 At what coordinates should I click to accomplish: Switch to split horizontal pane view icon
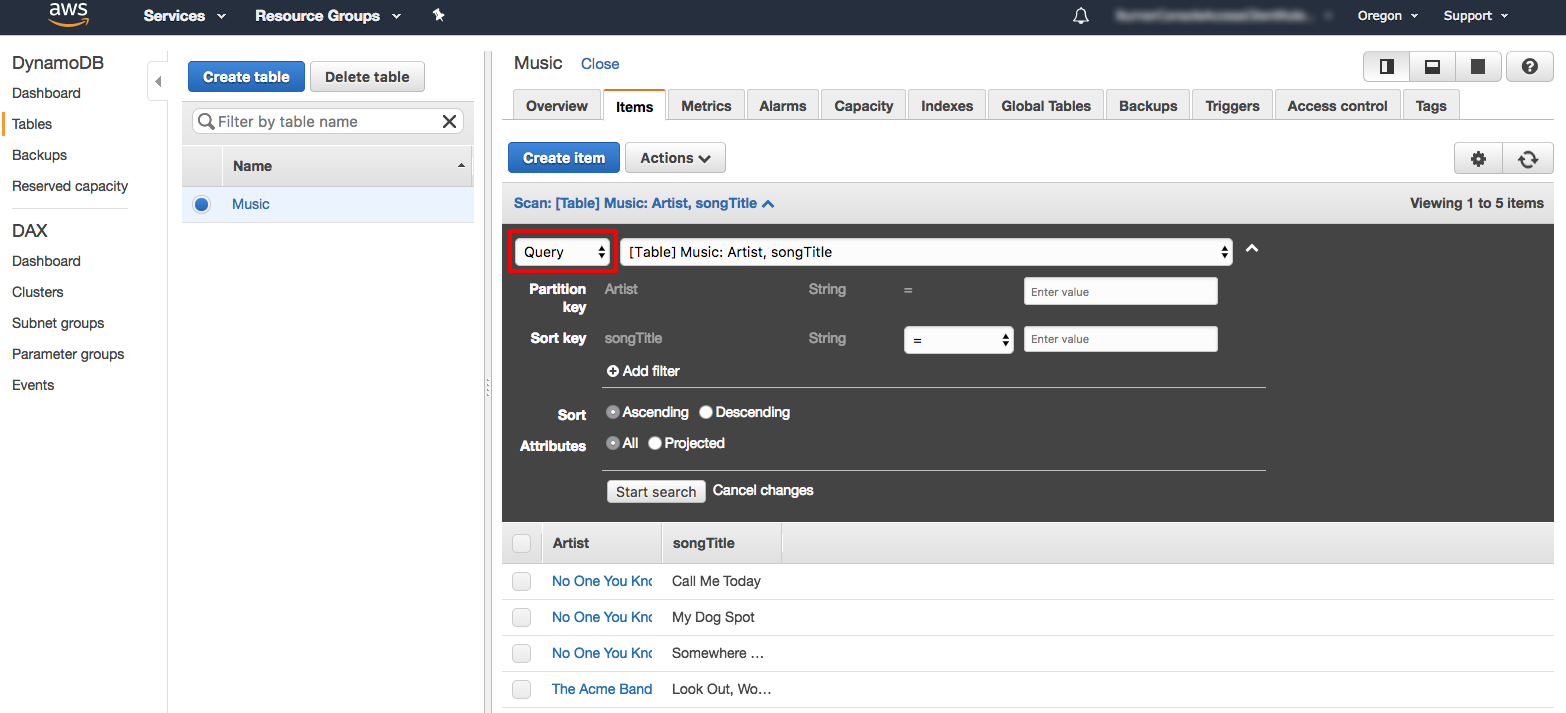point(1432,66)
